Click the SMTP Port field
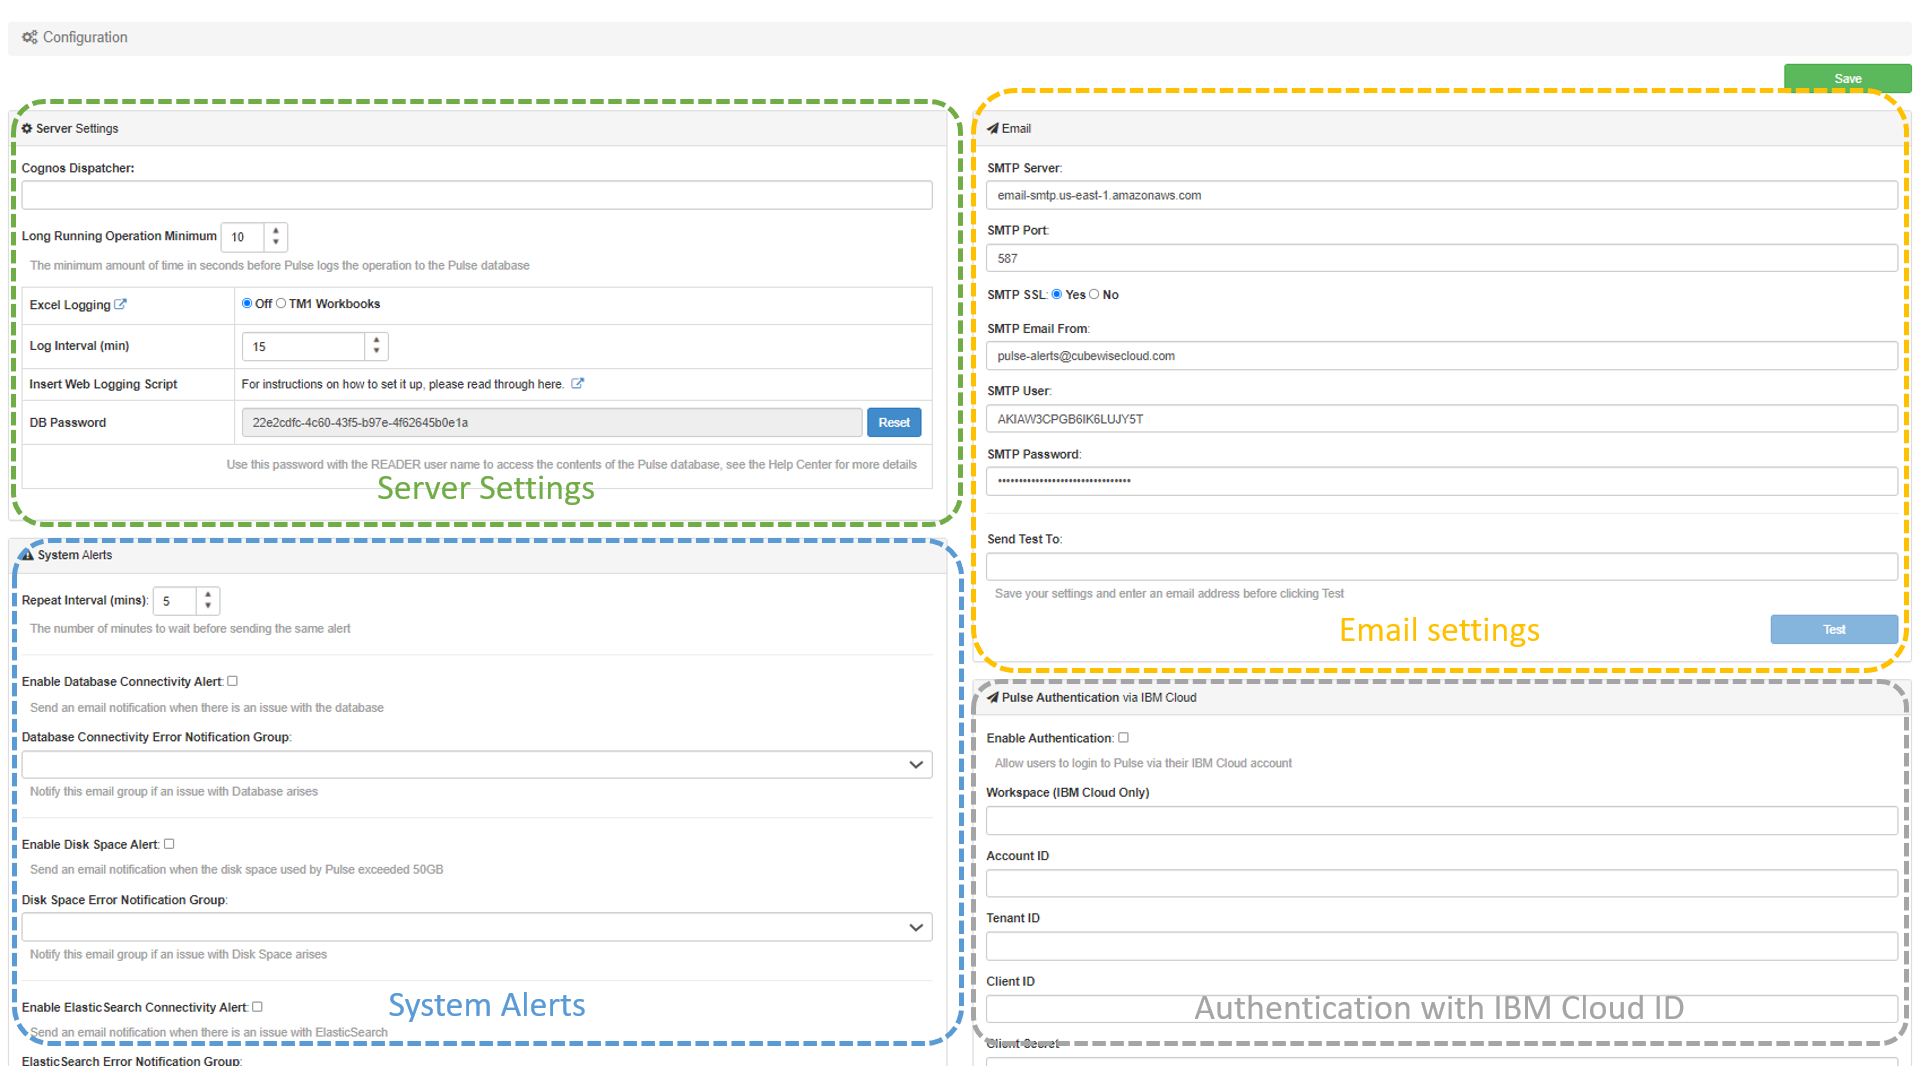This screenshot has height=1079, width=1919. [x=1442, y=258]
